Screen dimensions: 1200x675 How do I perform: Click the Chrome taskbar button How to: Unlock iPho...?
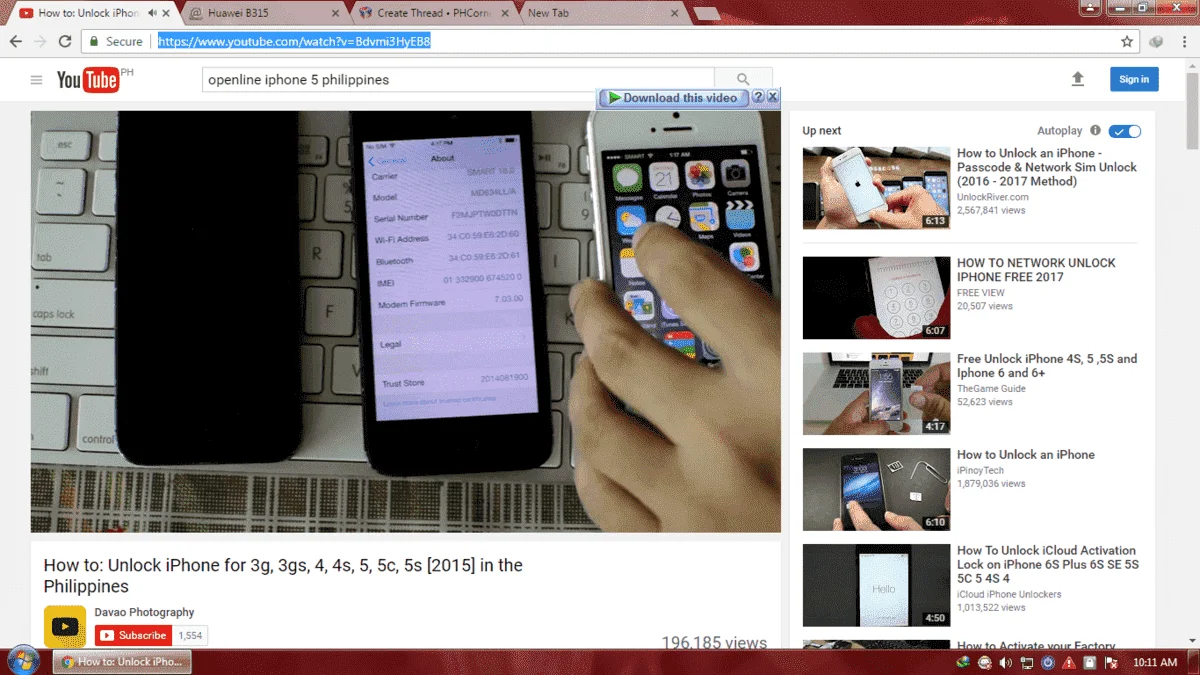(x=122, y=662)
